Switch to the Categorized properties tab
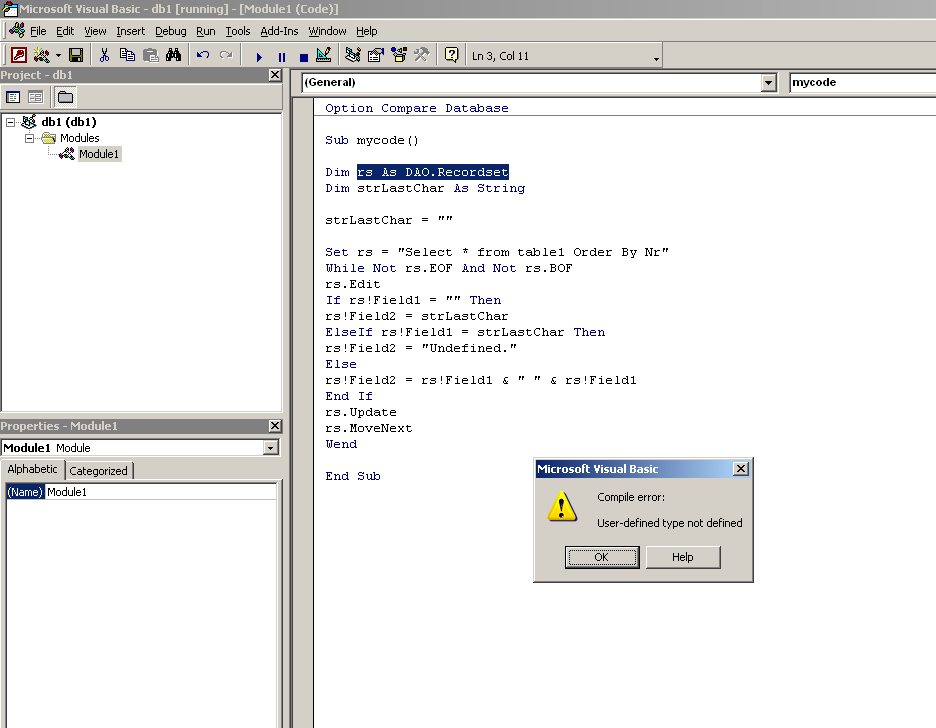Viewport: 936px width, 728px height. click(98, 471)
